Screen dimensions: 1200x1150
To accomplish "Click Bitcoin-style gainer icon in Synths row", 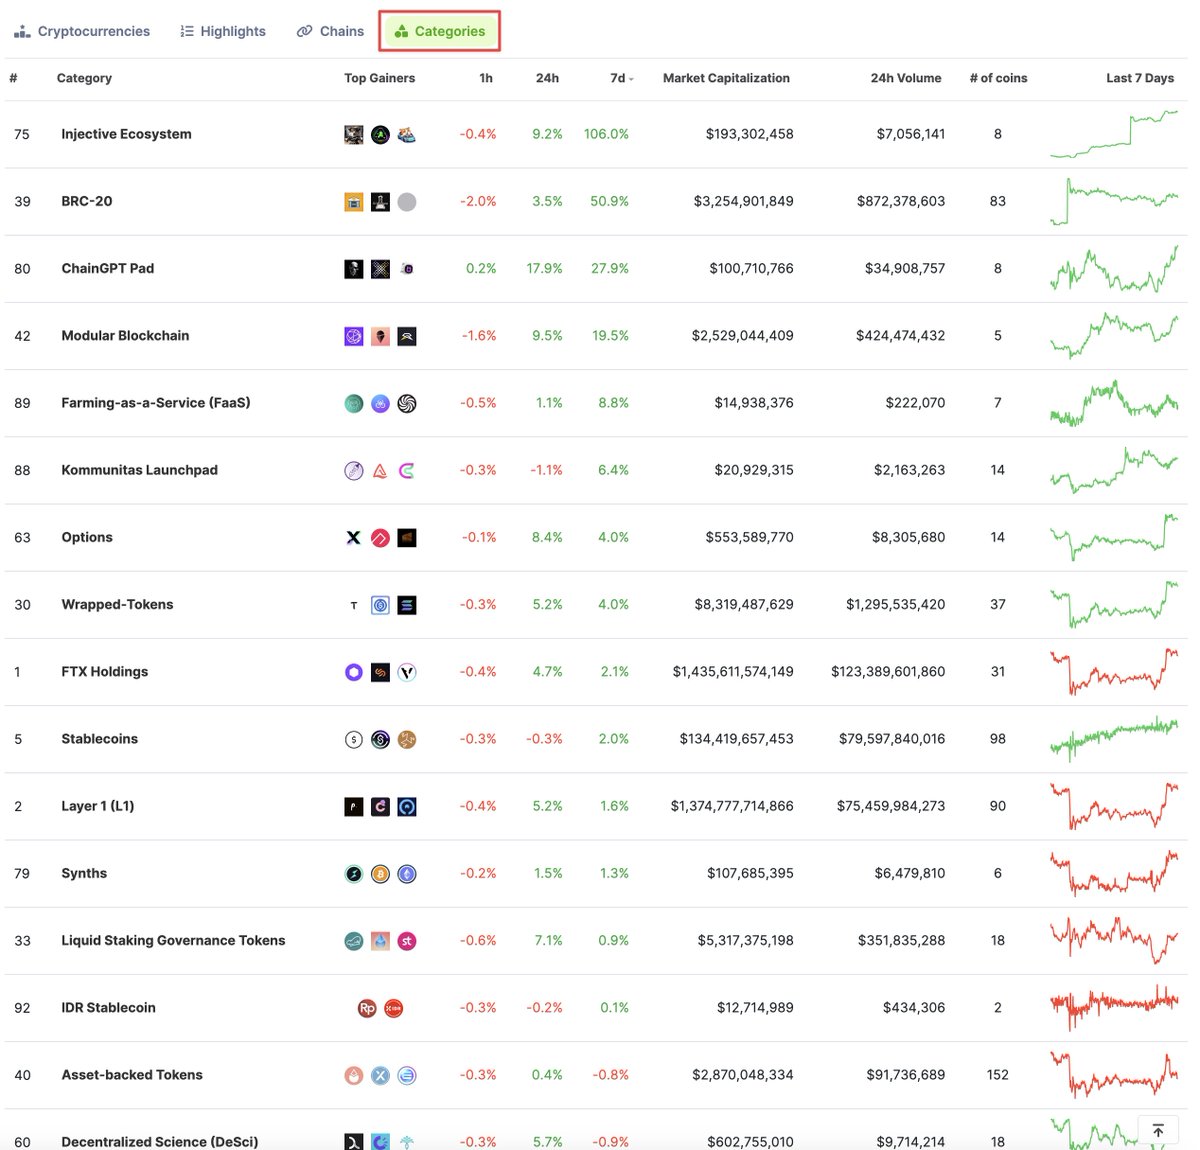I will pos(380,874).
